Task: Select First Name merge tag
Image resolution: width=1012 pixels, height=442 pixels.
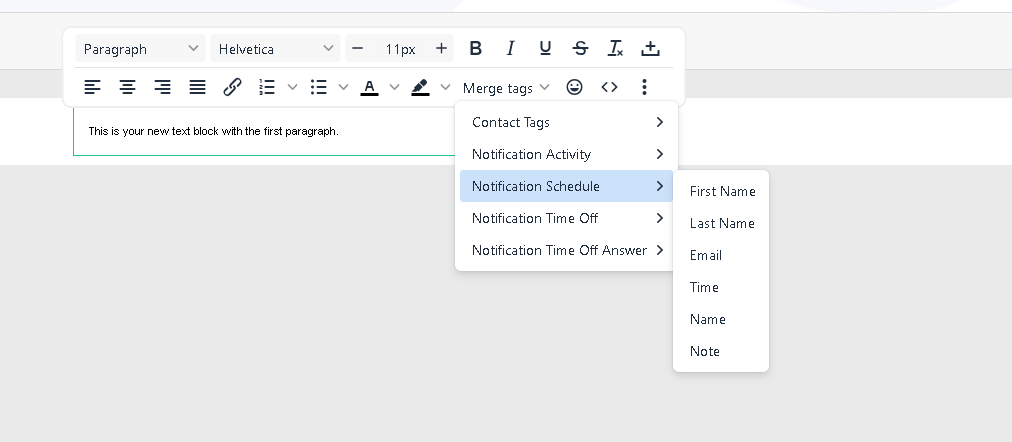Action: tap(722, 191)
